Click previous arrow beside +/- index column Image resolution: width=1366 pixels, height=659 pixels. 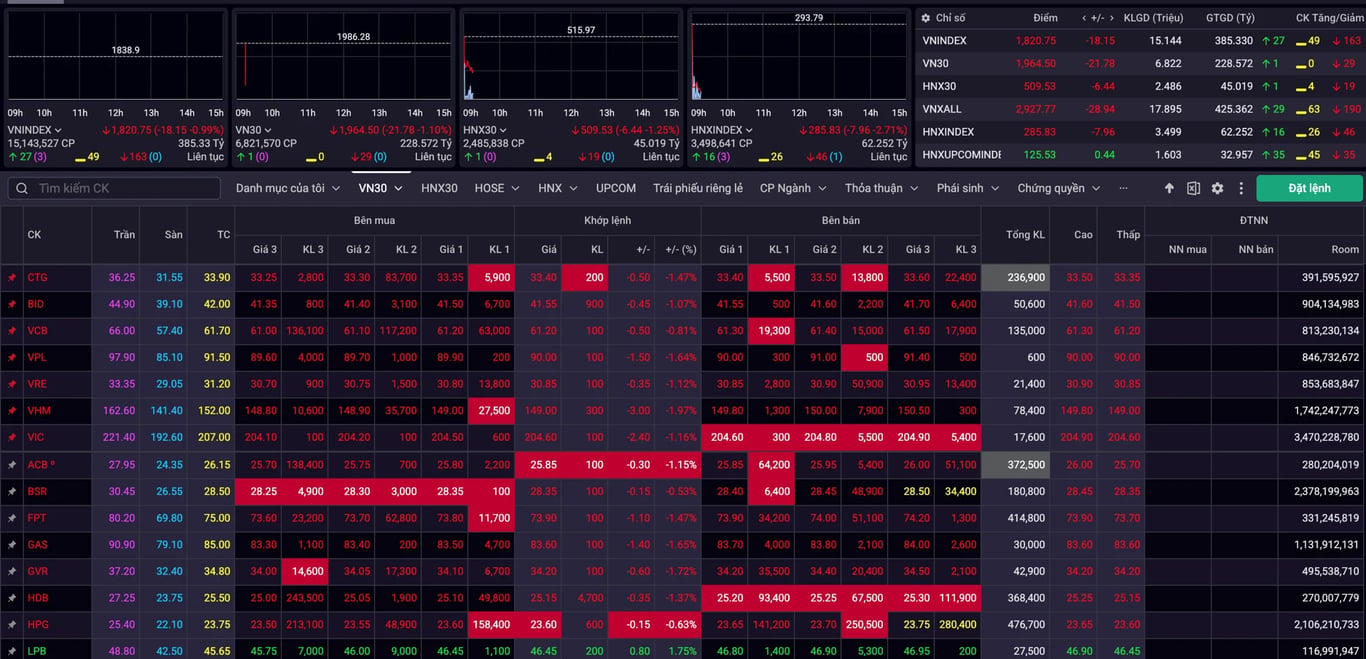(x=1084, y=18)
